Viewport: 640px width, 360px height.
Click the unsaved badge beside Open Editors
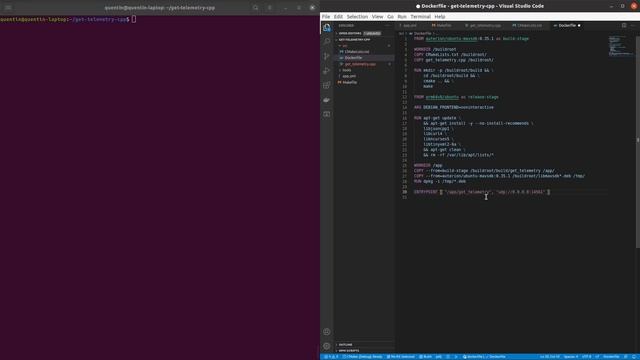[x=372, y=33]
